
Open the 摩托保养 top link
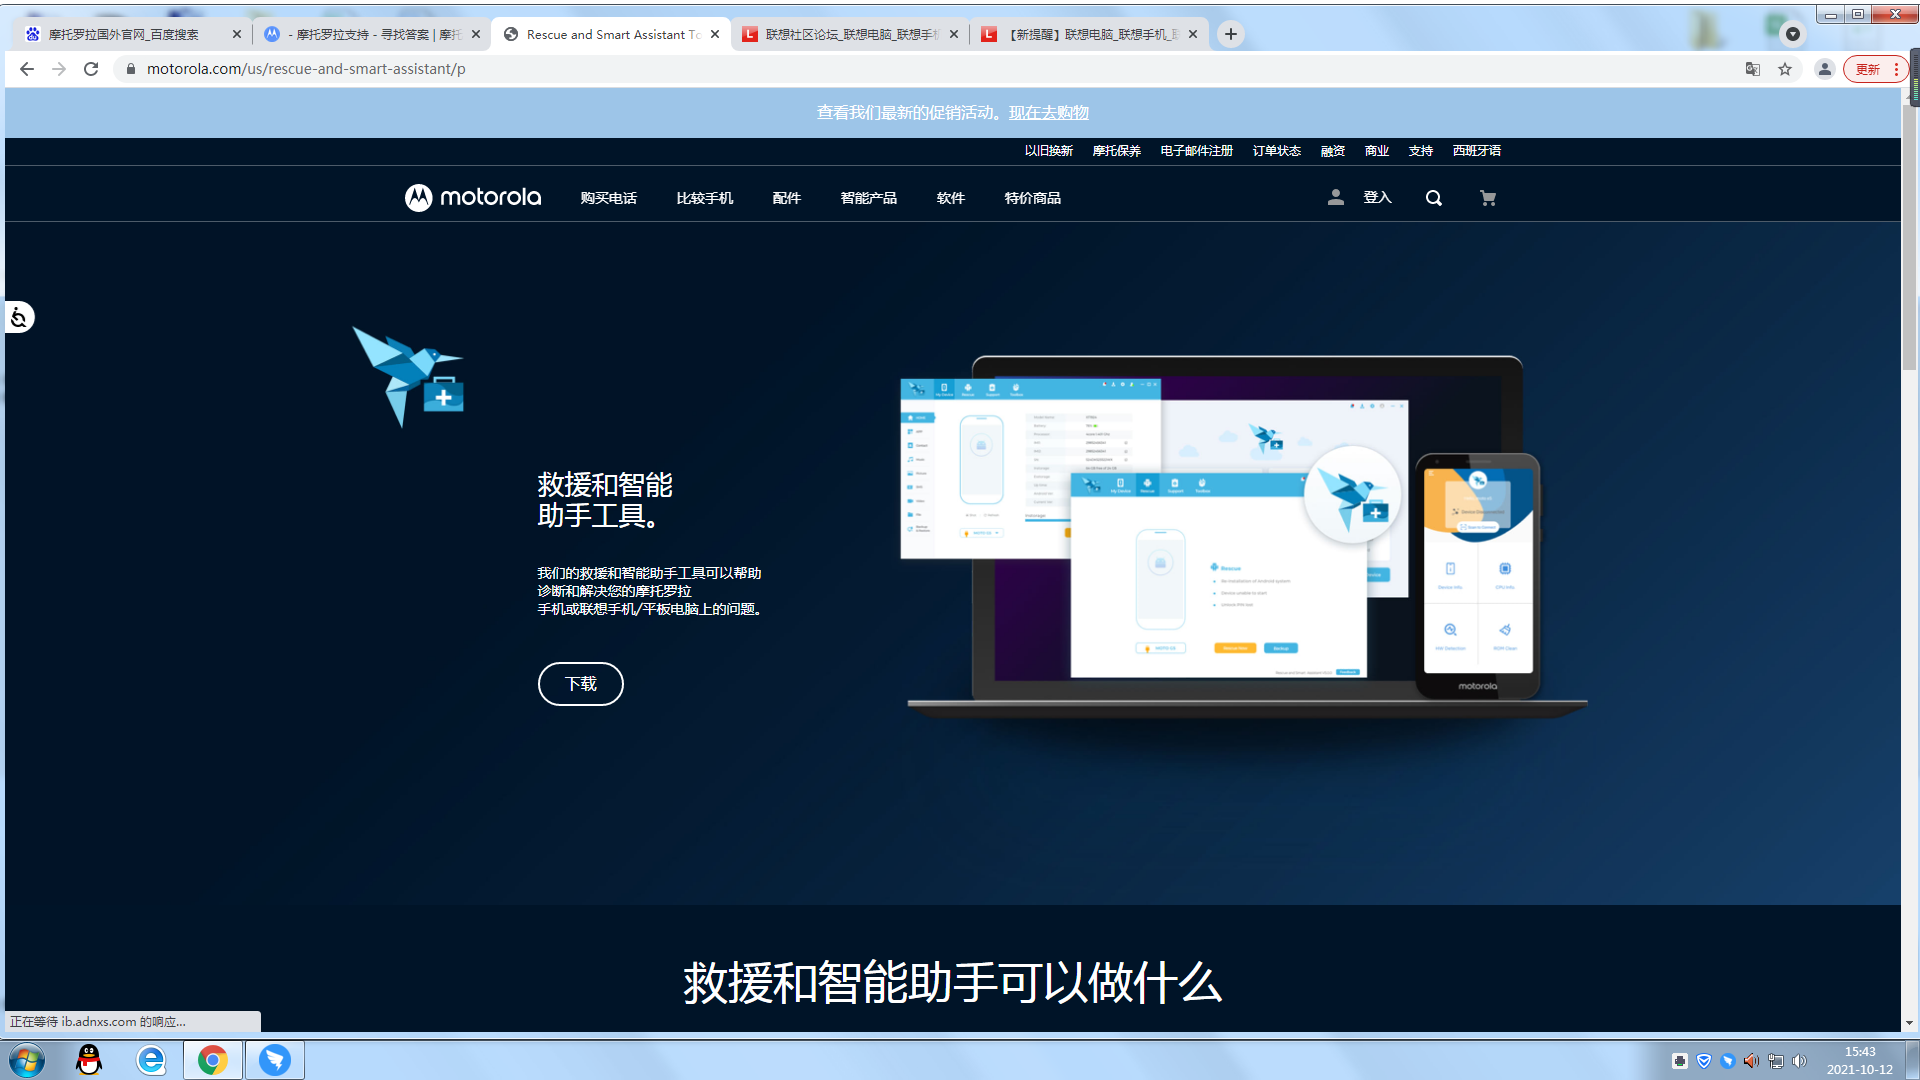(x=1116, y=151)
